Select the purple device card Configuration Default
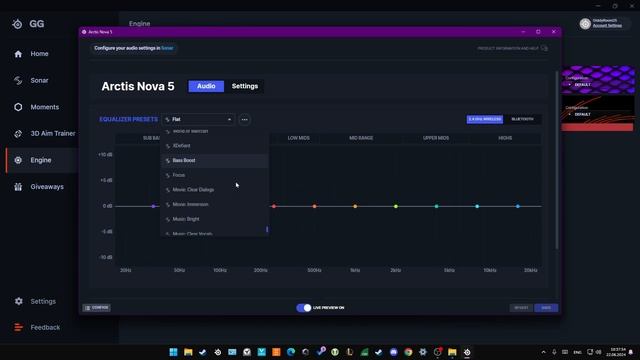 598,80
